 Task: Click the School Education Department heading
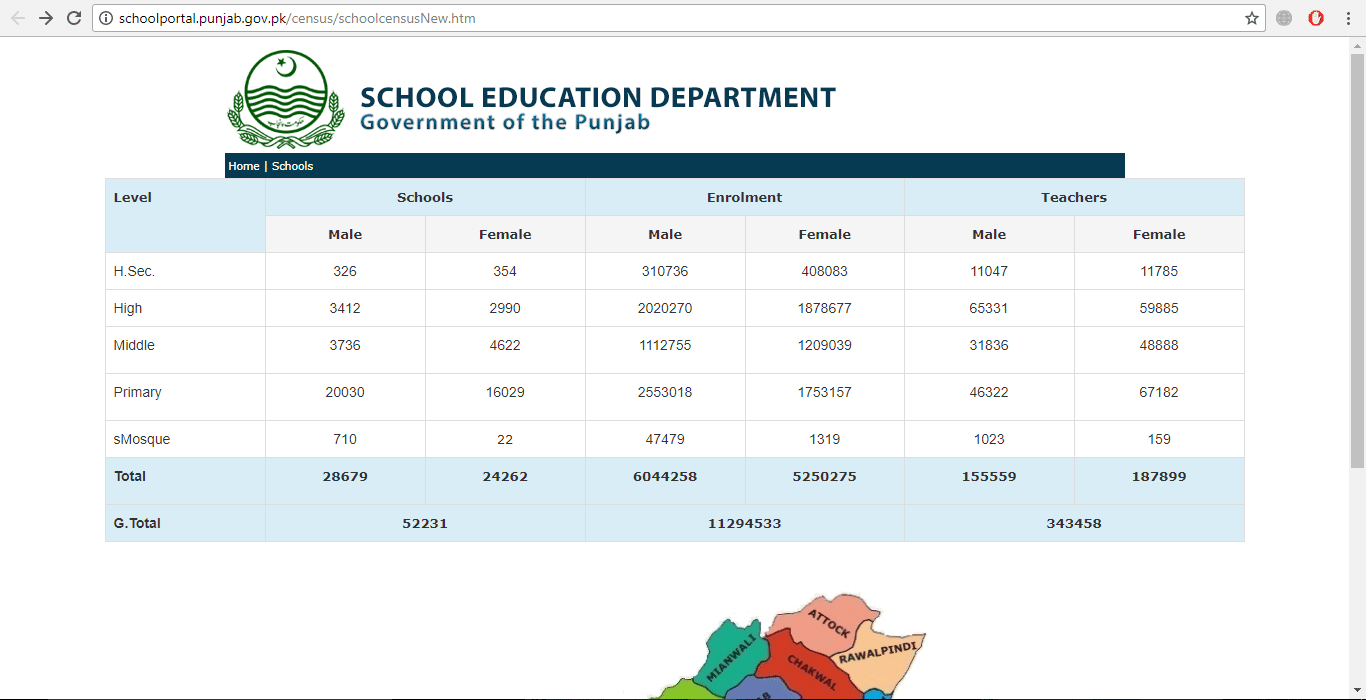pyautogui.click(x=597, y=98)
